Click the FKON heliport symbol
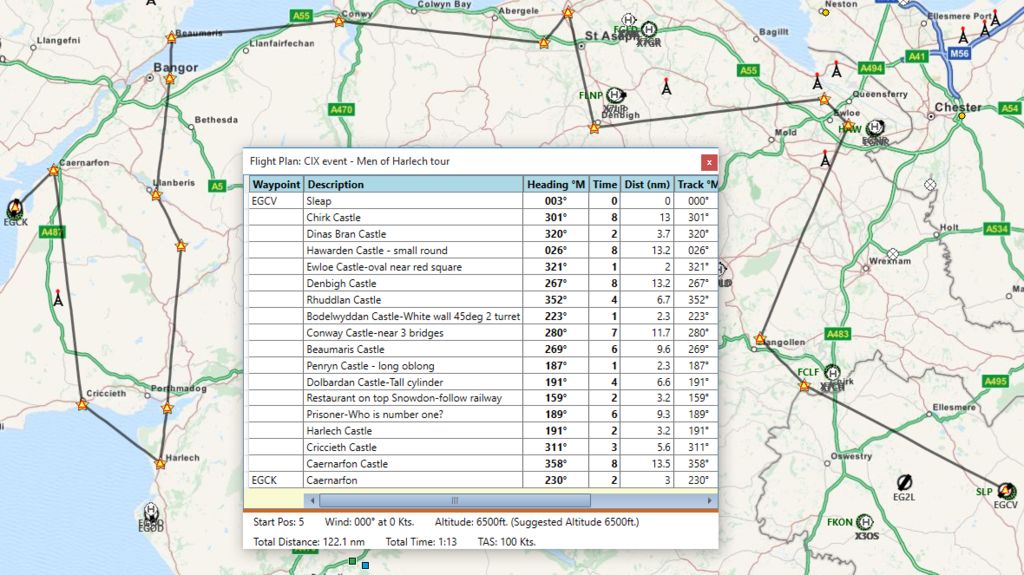Screen dimensions: 1024x575 pos(865,522)
